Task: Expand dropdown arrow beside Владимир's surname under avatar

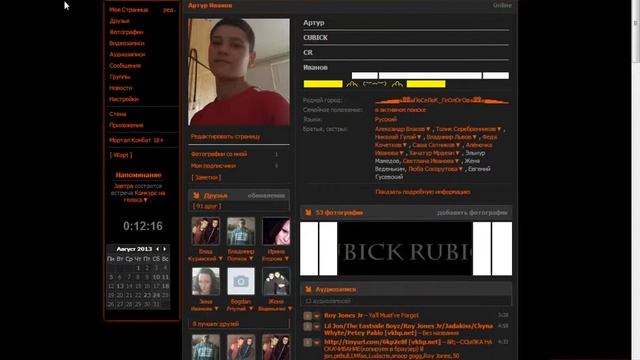Action: click(251, 259)
